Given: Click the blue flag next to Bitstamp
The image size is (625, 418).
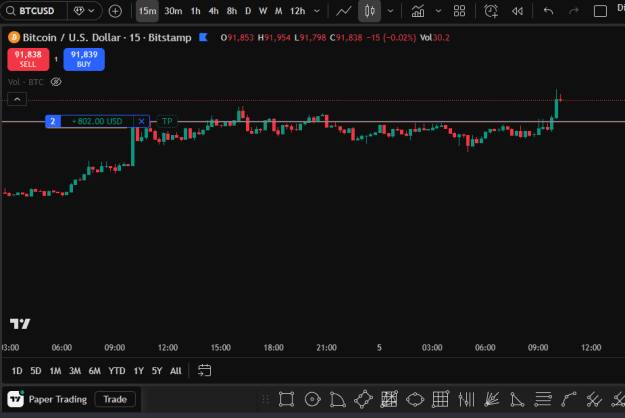Looking at the screenshot, I should click(203, 37).
